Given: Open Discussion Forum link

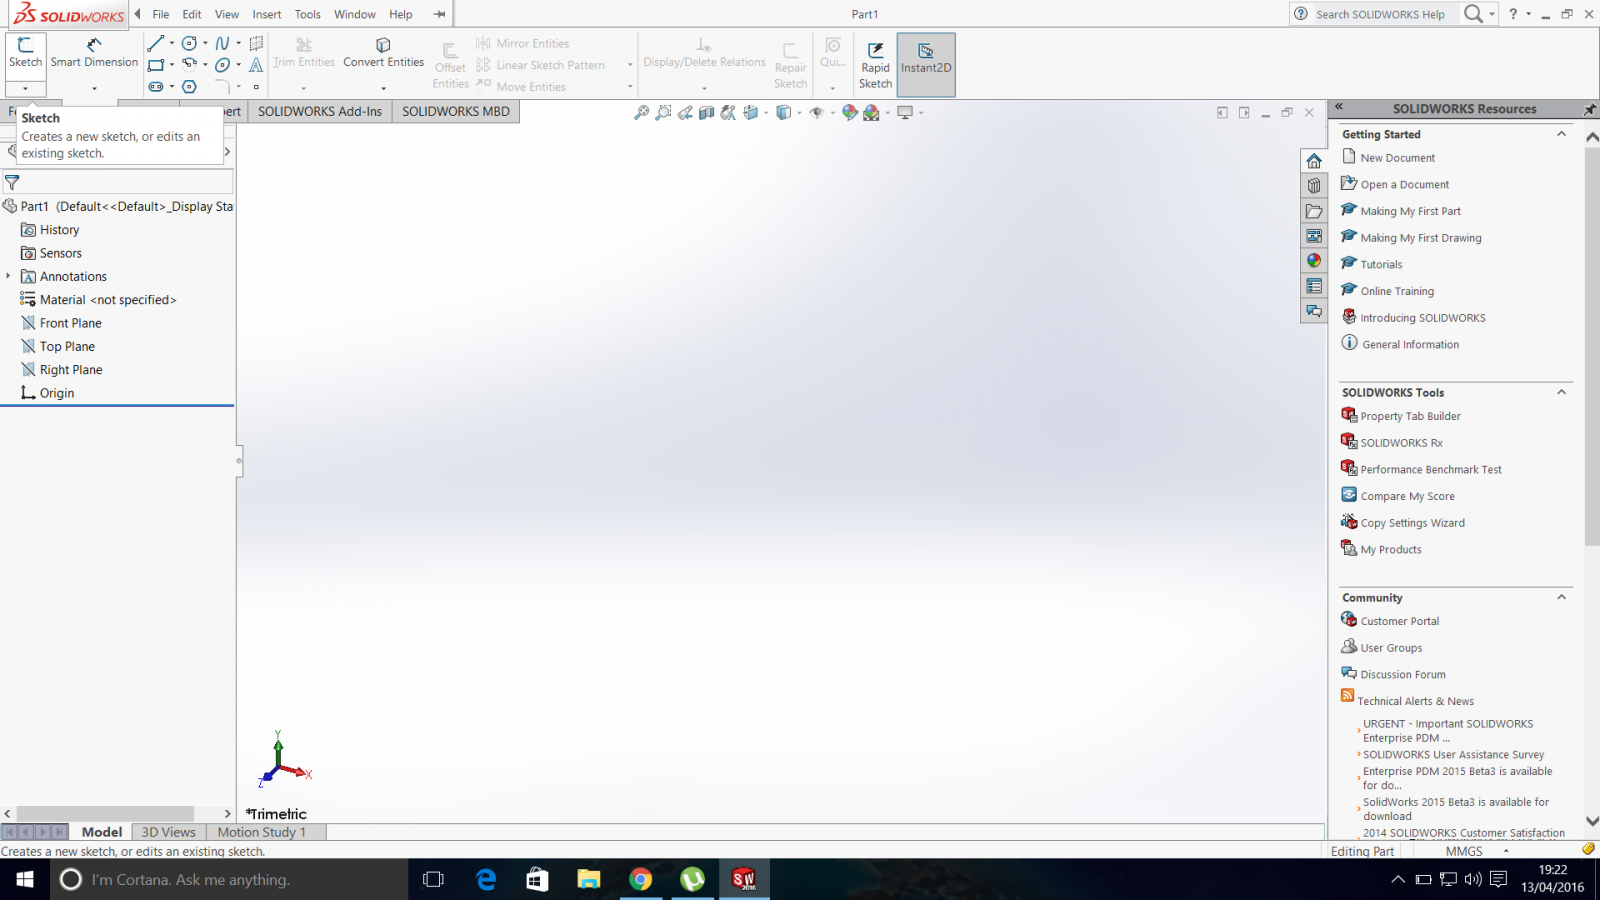Looking at the screenshot, I should point(1403,675).
